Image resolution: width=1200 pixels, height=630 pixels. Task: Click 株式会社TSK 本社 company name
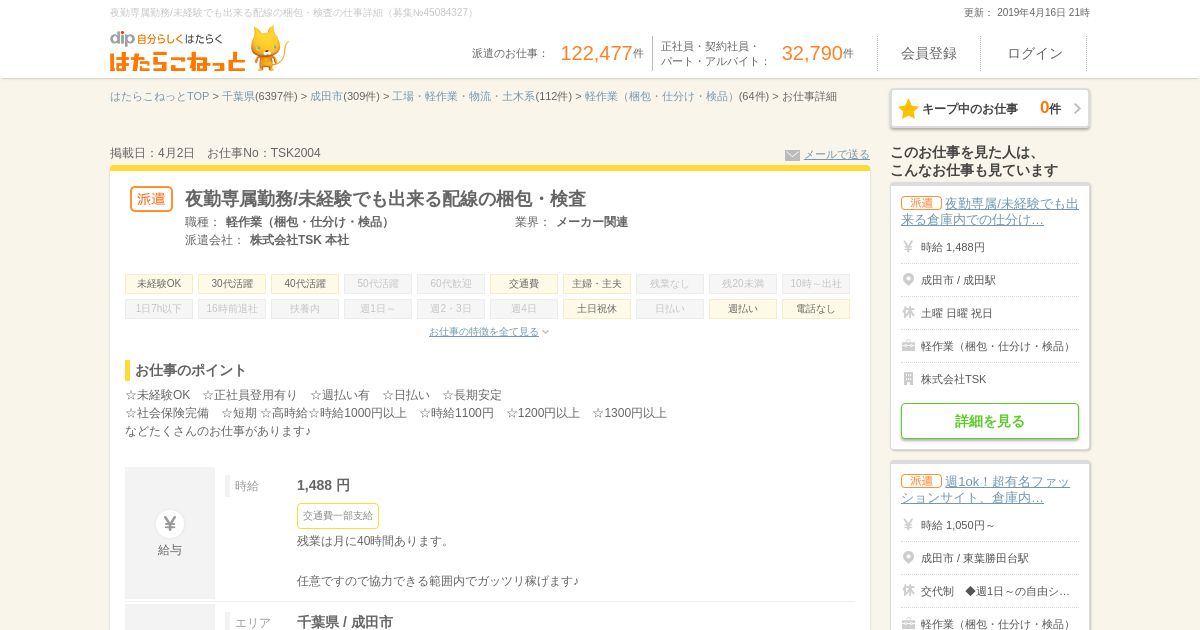coord(299,240)
